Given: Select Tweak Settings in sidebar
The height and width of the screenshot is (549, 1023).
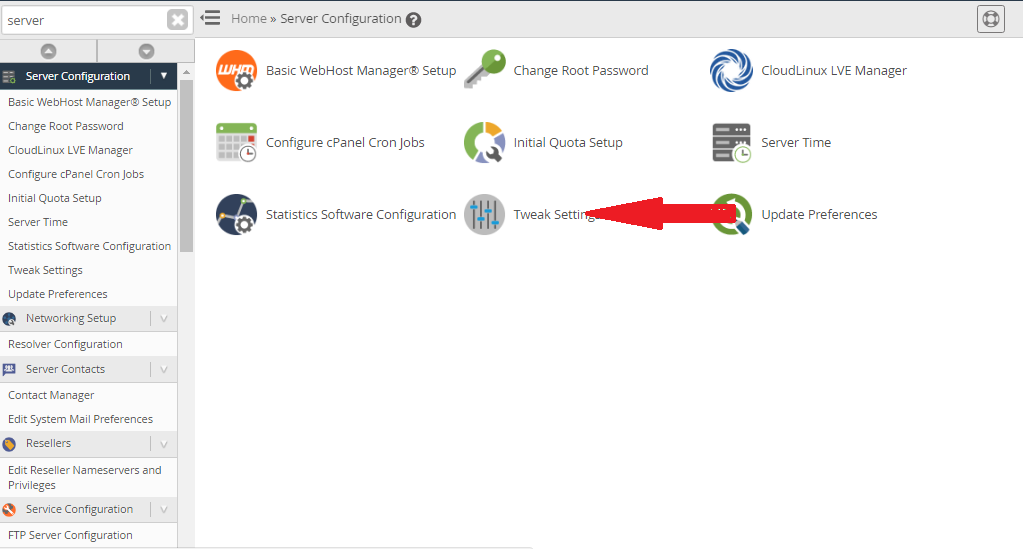Looking at the screenshot, I should [45, 270].
